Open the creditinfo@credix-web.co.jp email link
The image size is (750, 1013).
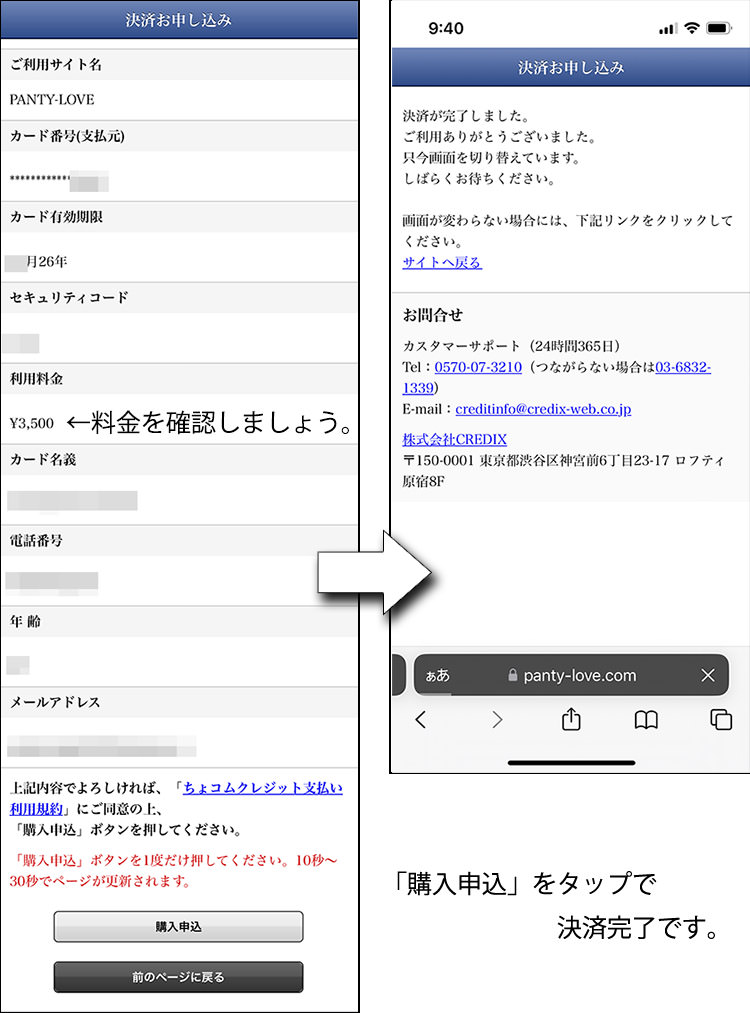tap(543, 409)
